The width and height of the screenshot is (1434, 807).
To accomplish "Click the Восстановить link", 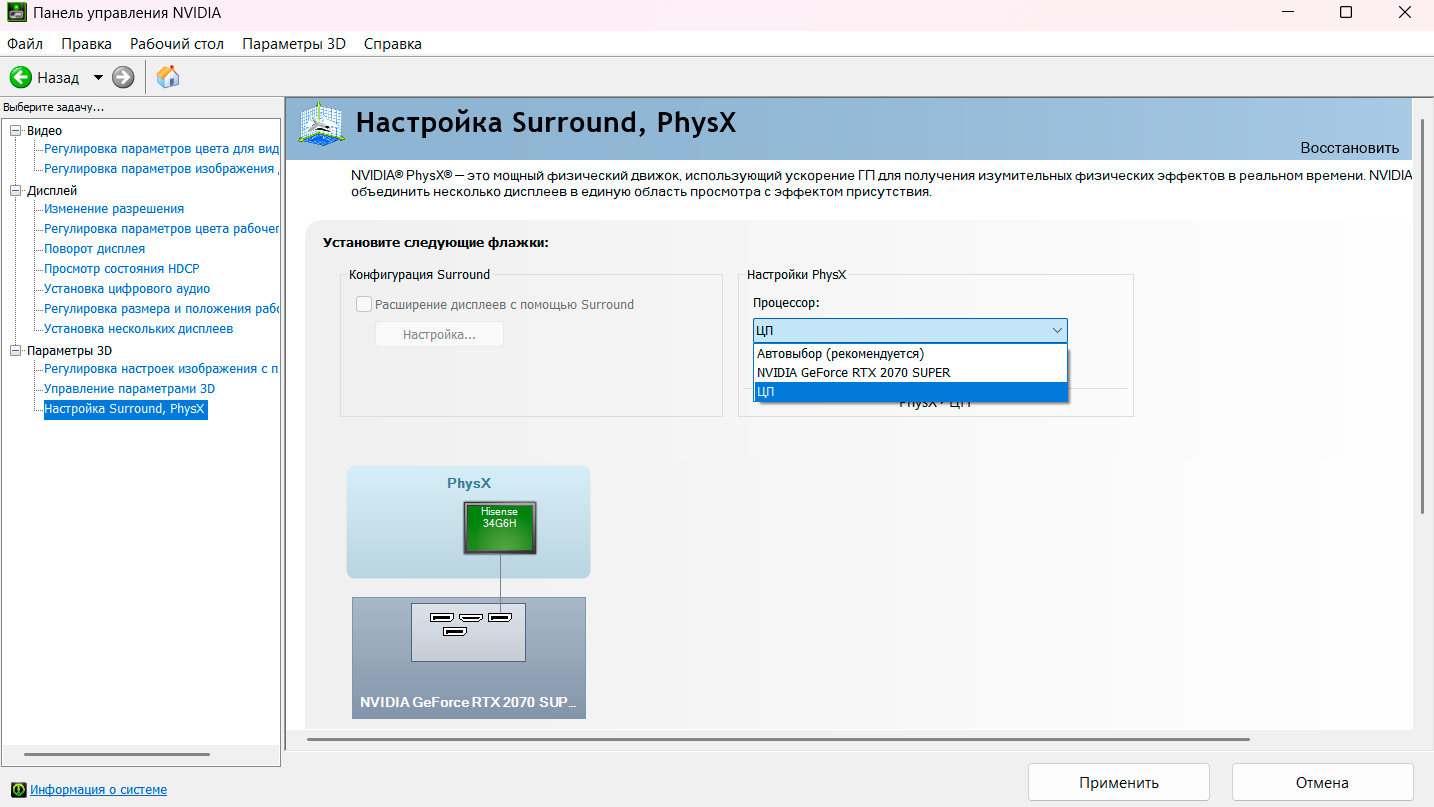I will 1349,147.
